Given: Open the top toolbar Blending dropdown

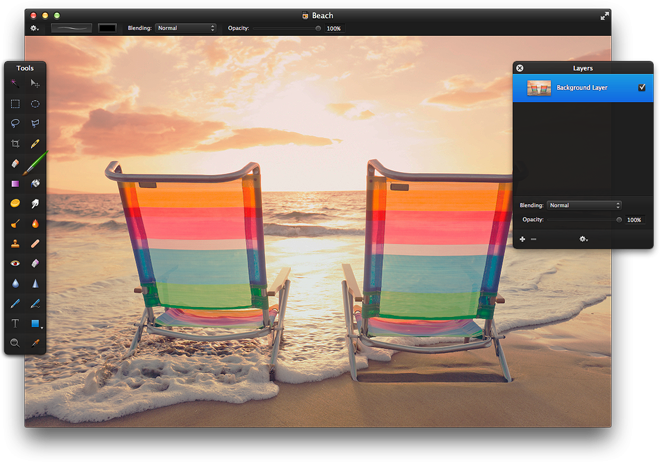Looking at the screenshot, I should [x=186, y=28].
